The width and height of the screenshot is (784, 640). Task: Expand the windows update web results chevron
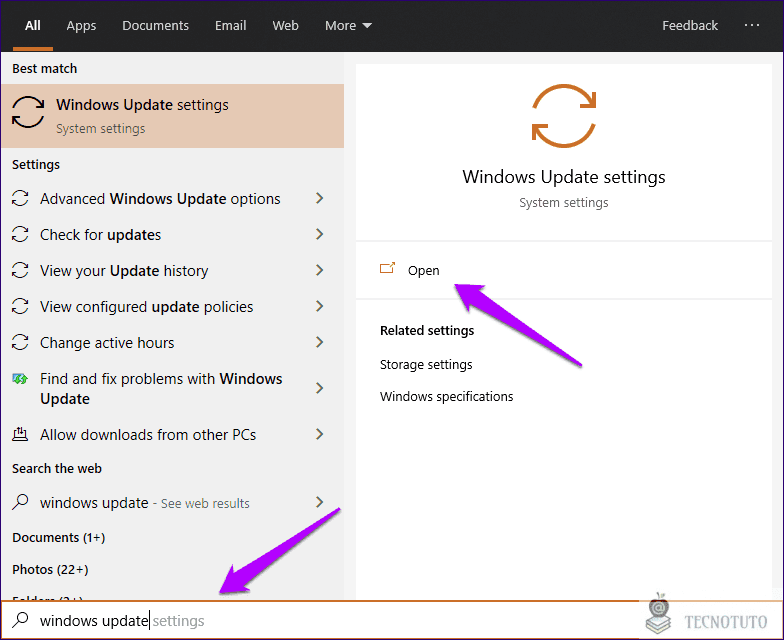pyautogui.click(x=320, y=502)
